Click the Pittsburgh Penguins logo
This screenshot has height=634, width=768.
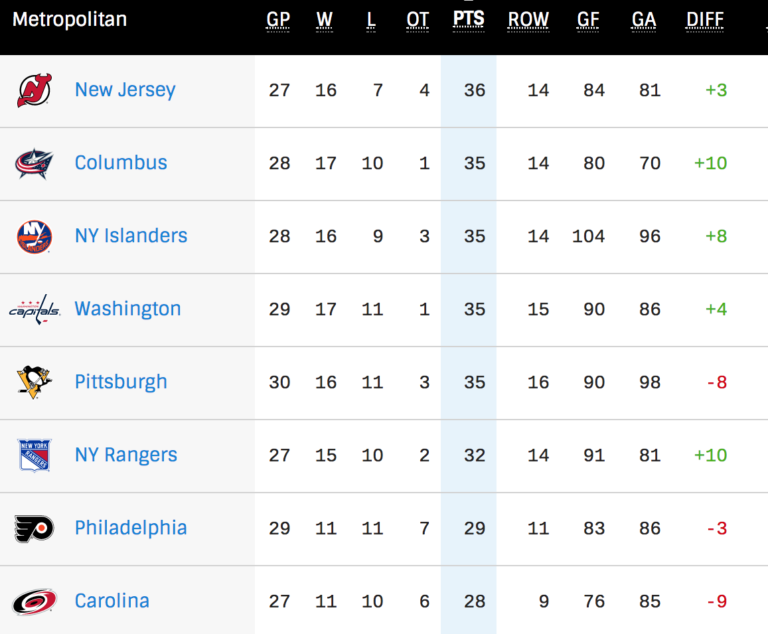click(x=35, y=382)
